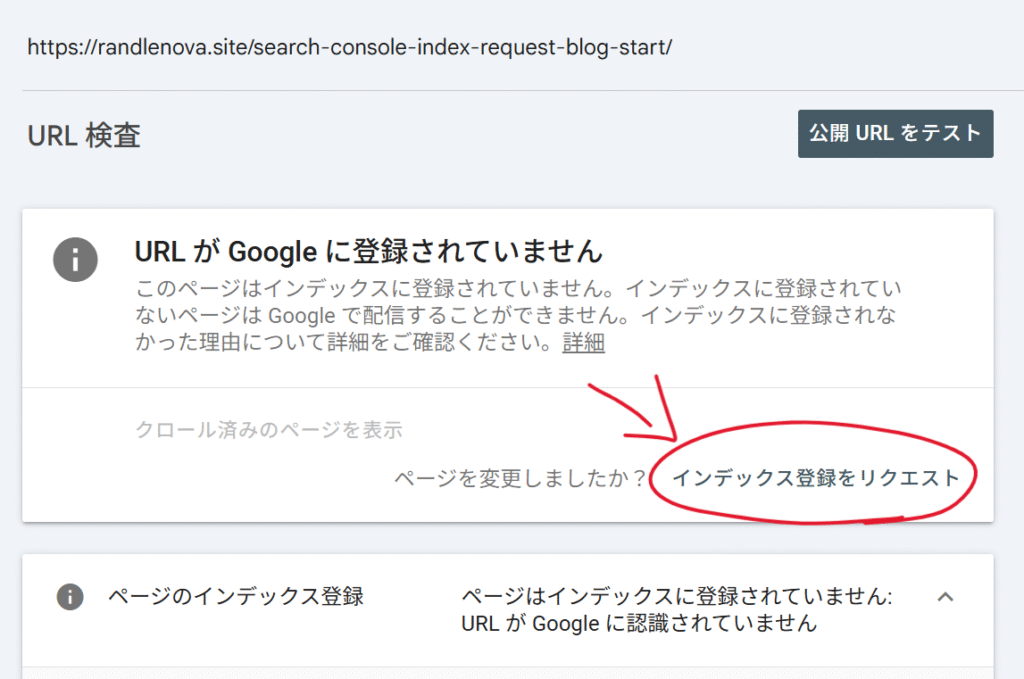Click the URL が Google に登録されていません title
This screenshot has width=1024, height=679.
pos(369,249)
